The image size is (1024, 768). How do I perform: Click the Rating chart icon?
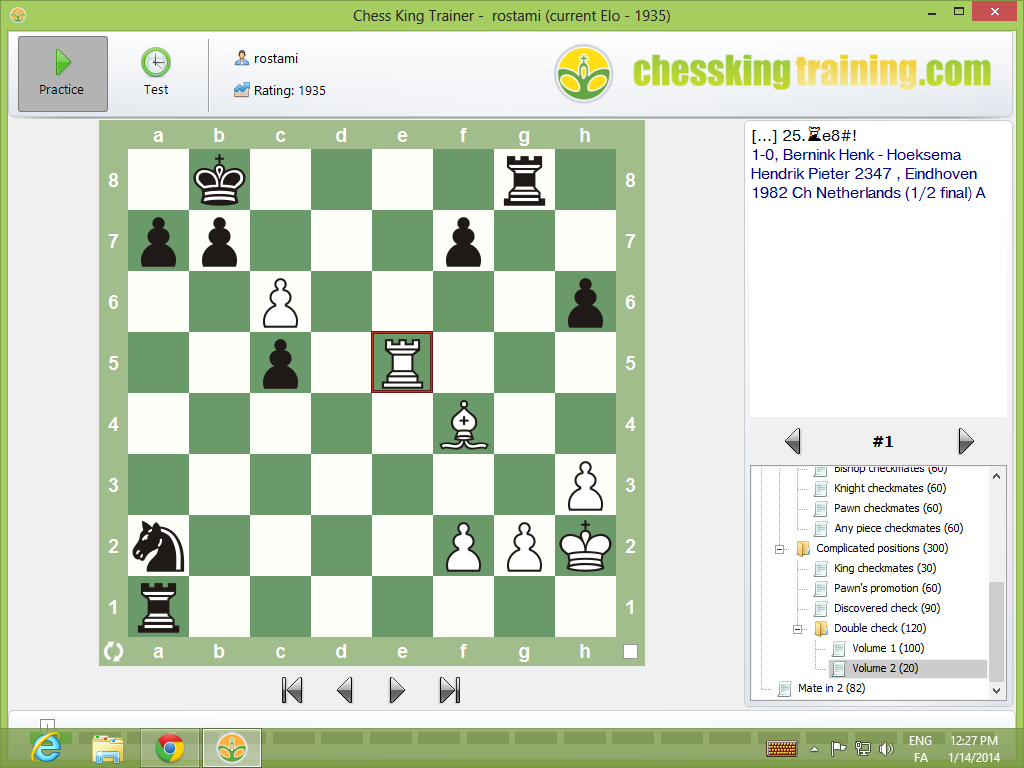pyautogui.click(x=242, y=89)
